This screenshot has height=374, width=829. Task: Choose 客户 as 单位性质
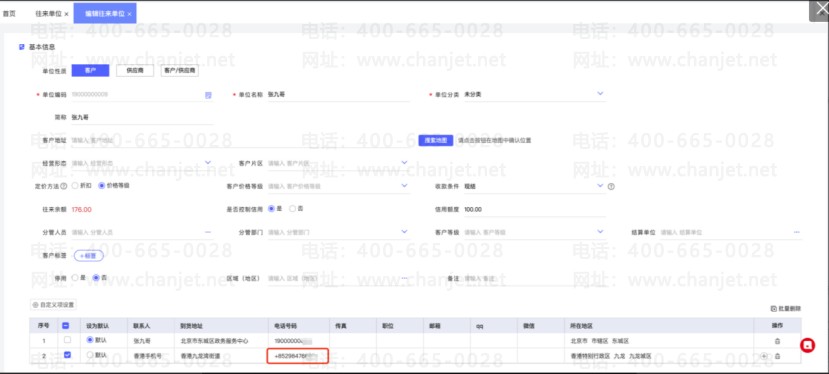(90, 70)
